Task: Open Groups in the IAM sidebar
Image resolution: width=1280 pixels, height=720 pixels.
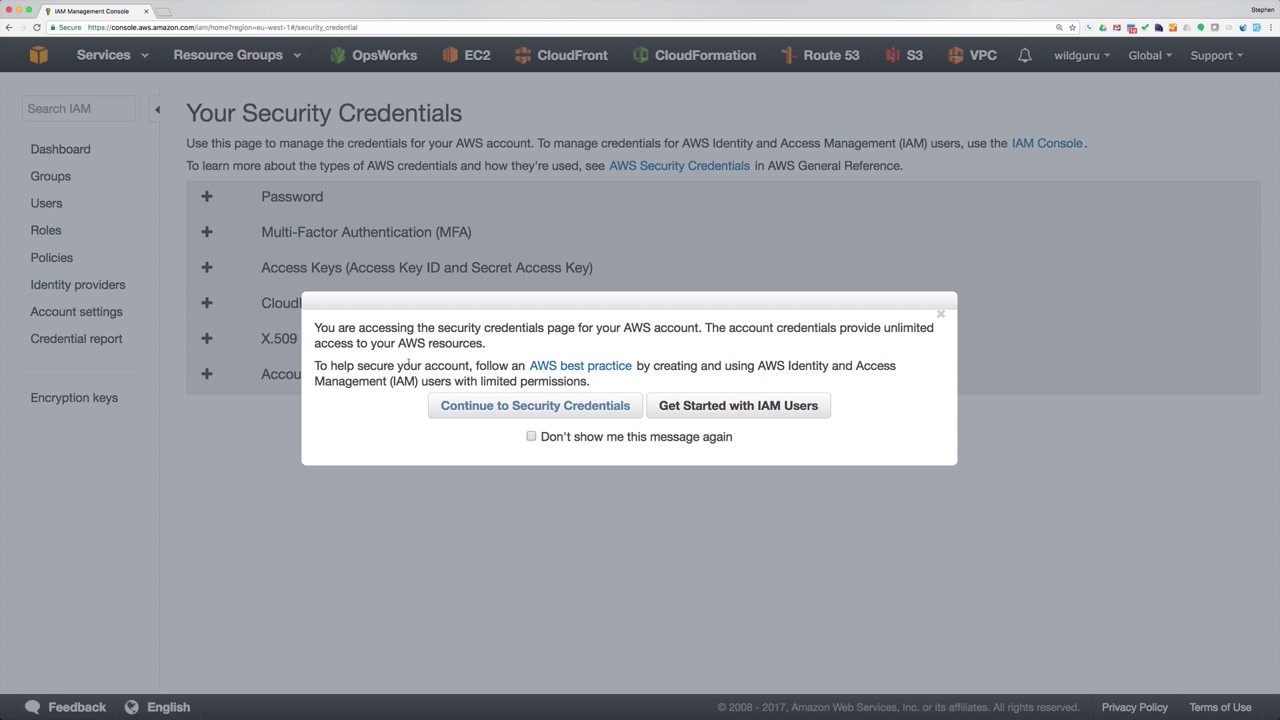Action: [x=50, y=176]
